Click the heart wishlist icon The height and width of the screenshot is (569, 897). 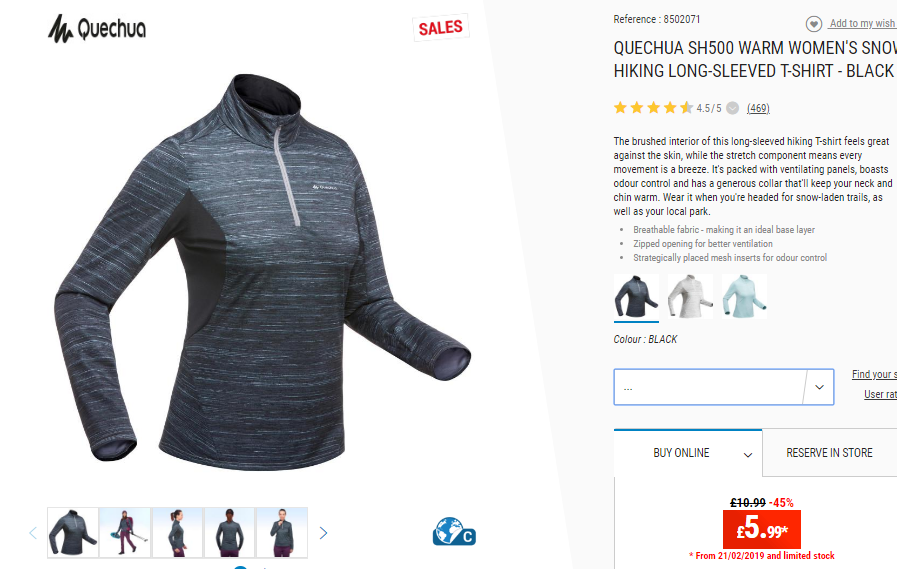click(813, 24)
